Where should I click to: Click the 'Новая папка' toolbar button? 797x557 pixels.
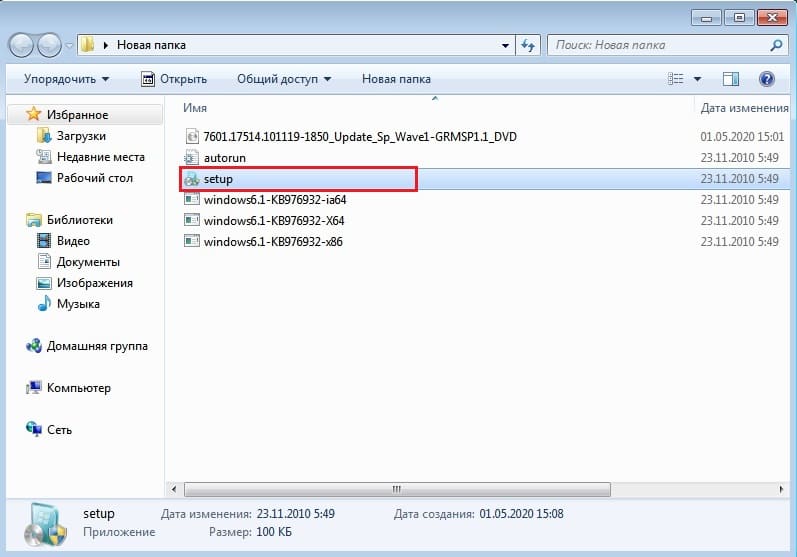point(396,79)
